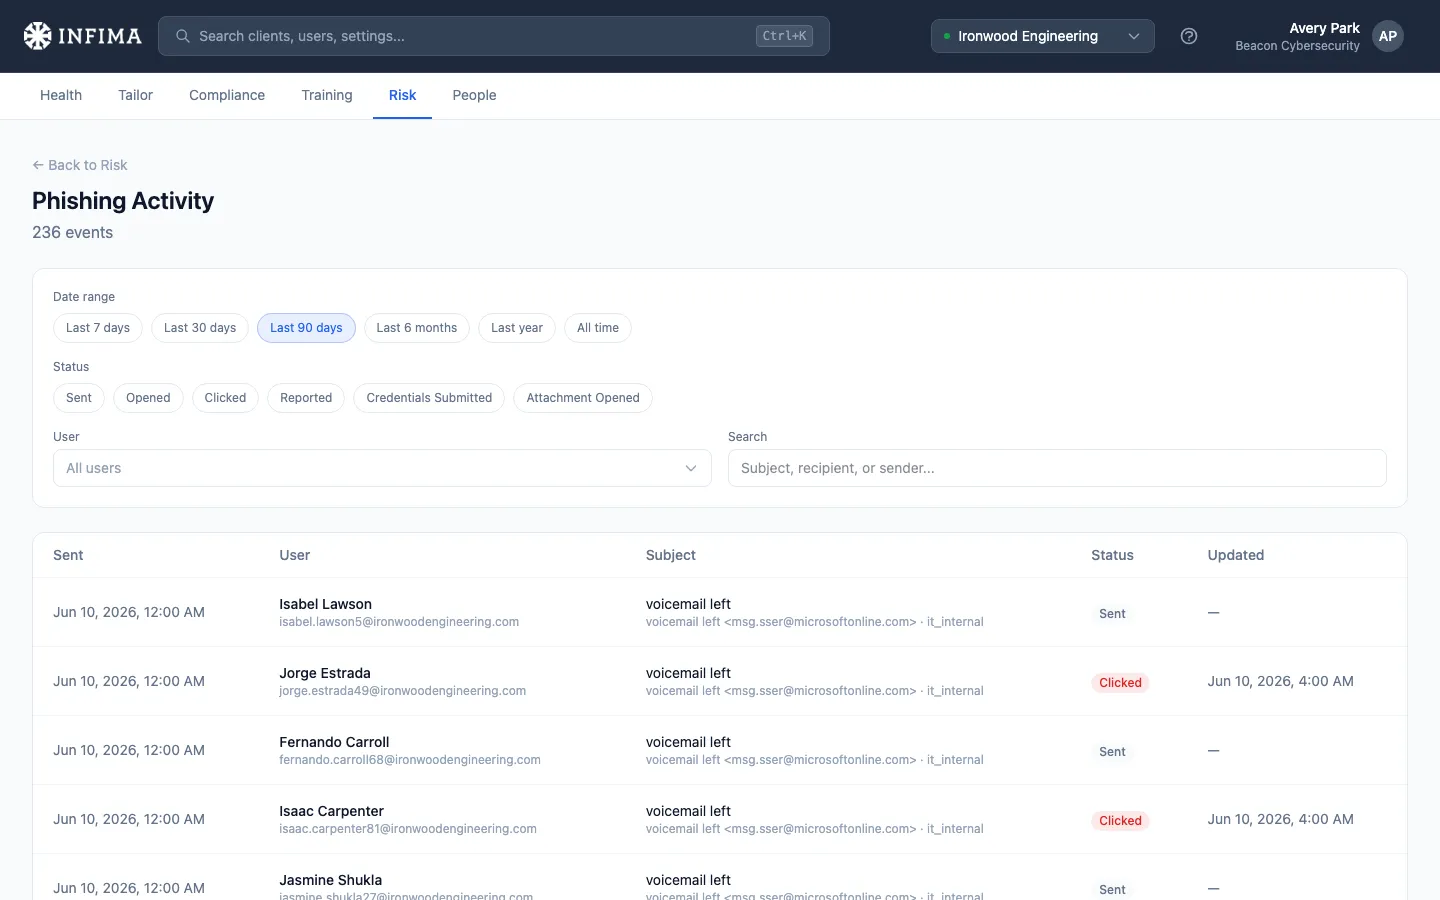Click isabel.lawson5@ironwoodengineering.com email
The height and width of the screenshot is (900, 1440).
399,622
